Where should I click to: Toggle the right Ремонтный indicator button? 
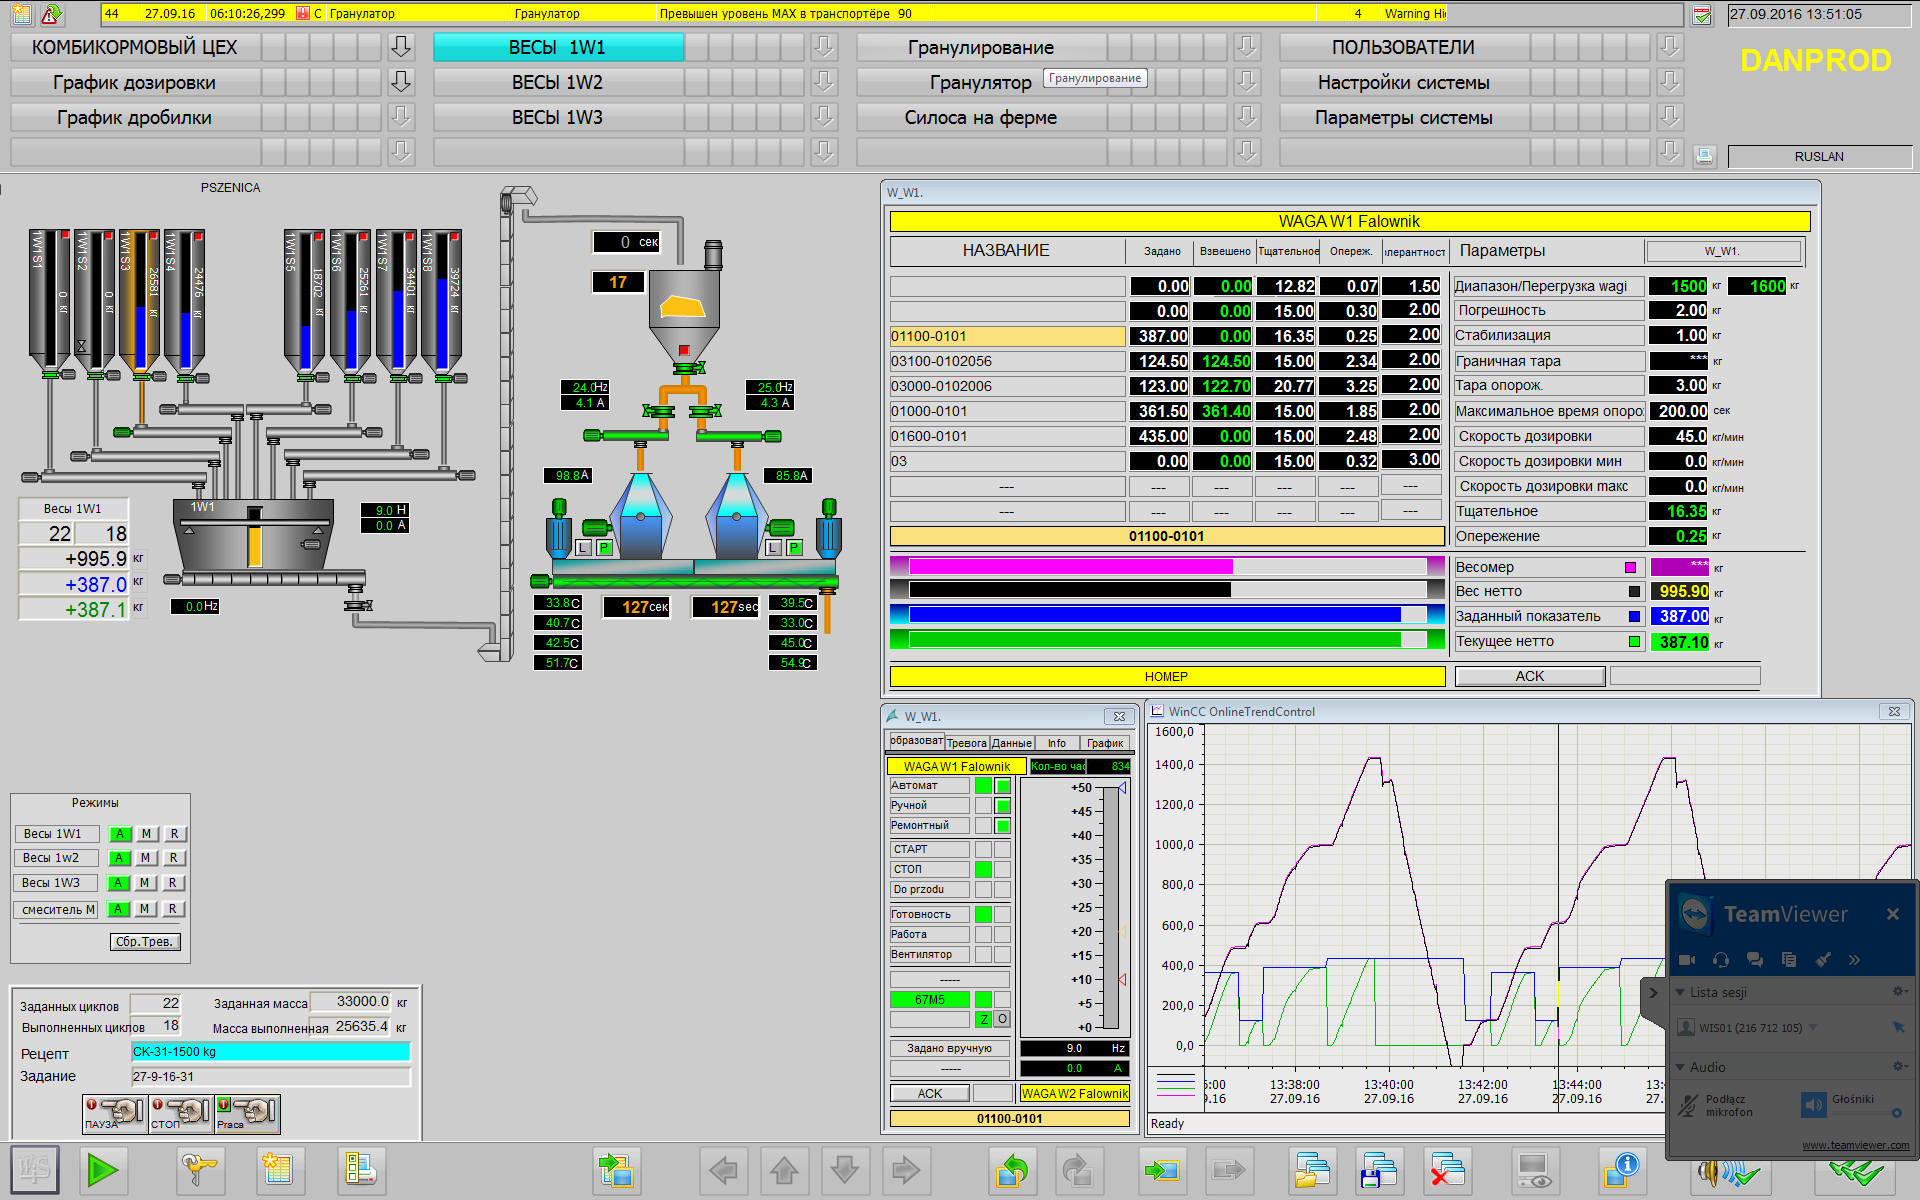1003,826
